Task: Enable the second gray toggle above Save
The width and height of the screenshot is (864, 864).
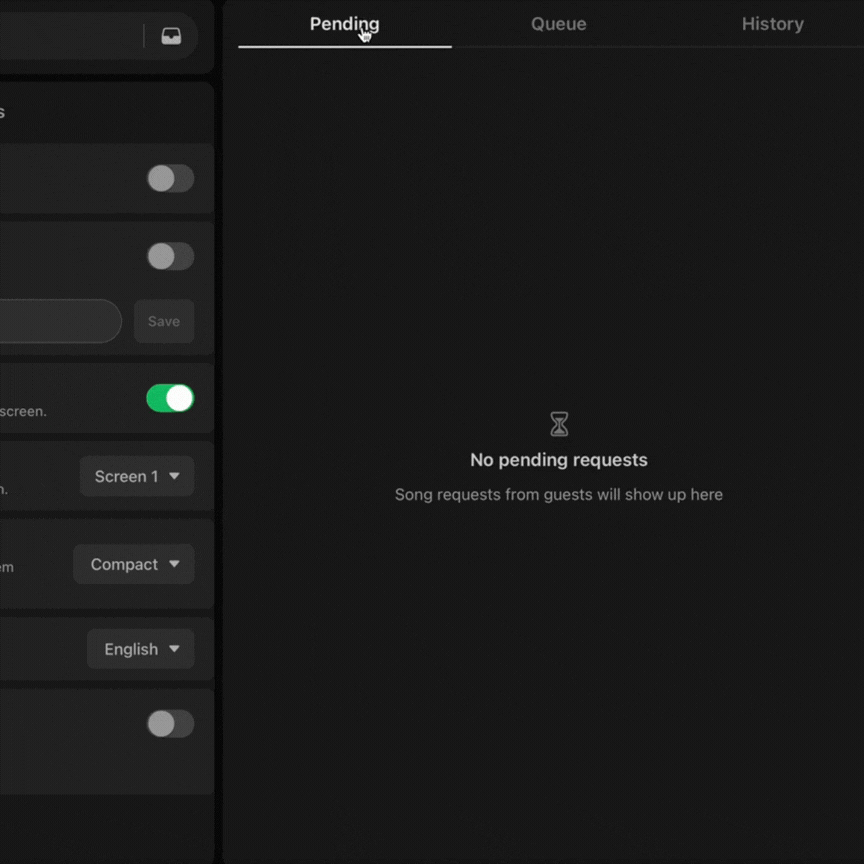Action: click(x=170, y=256)
